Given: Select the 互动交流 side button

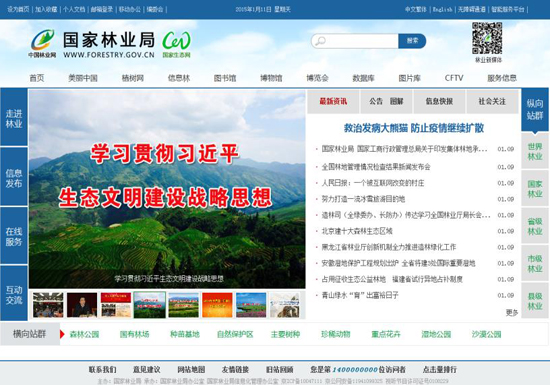Looking at the screenshot, I should 14,294.
